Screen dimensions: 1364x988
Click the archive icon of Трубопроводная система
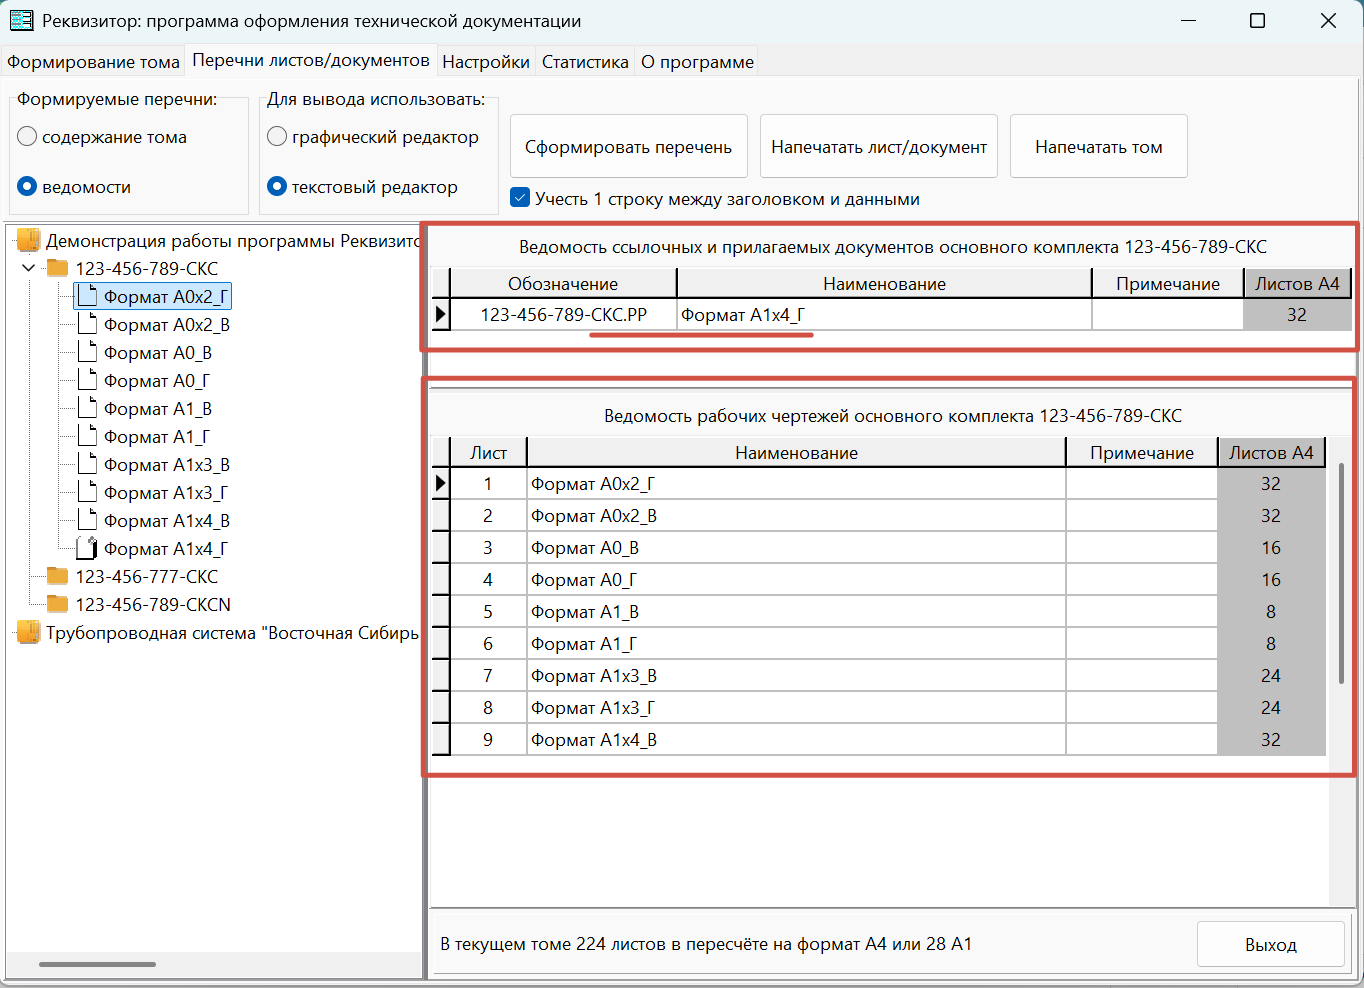click(x=28, y=632)
